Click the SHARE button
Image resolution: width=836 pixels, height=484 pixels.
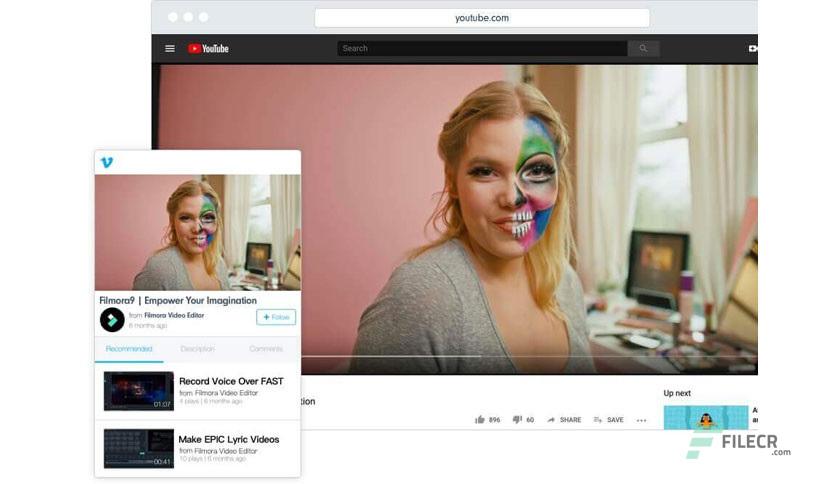pos(564,420)
